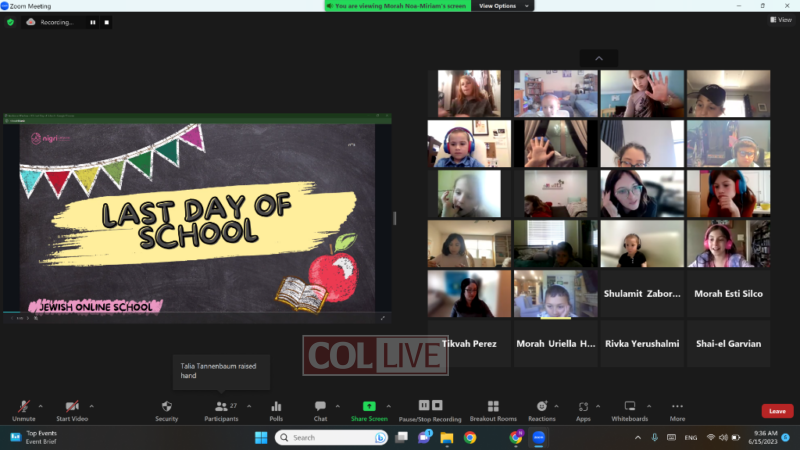Open the View layout menu
This screenshot has height=450, width=800.
[x=780, y=20]
